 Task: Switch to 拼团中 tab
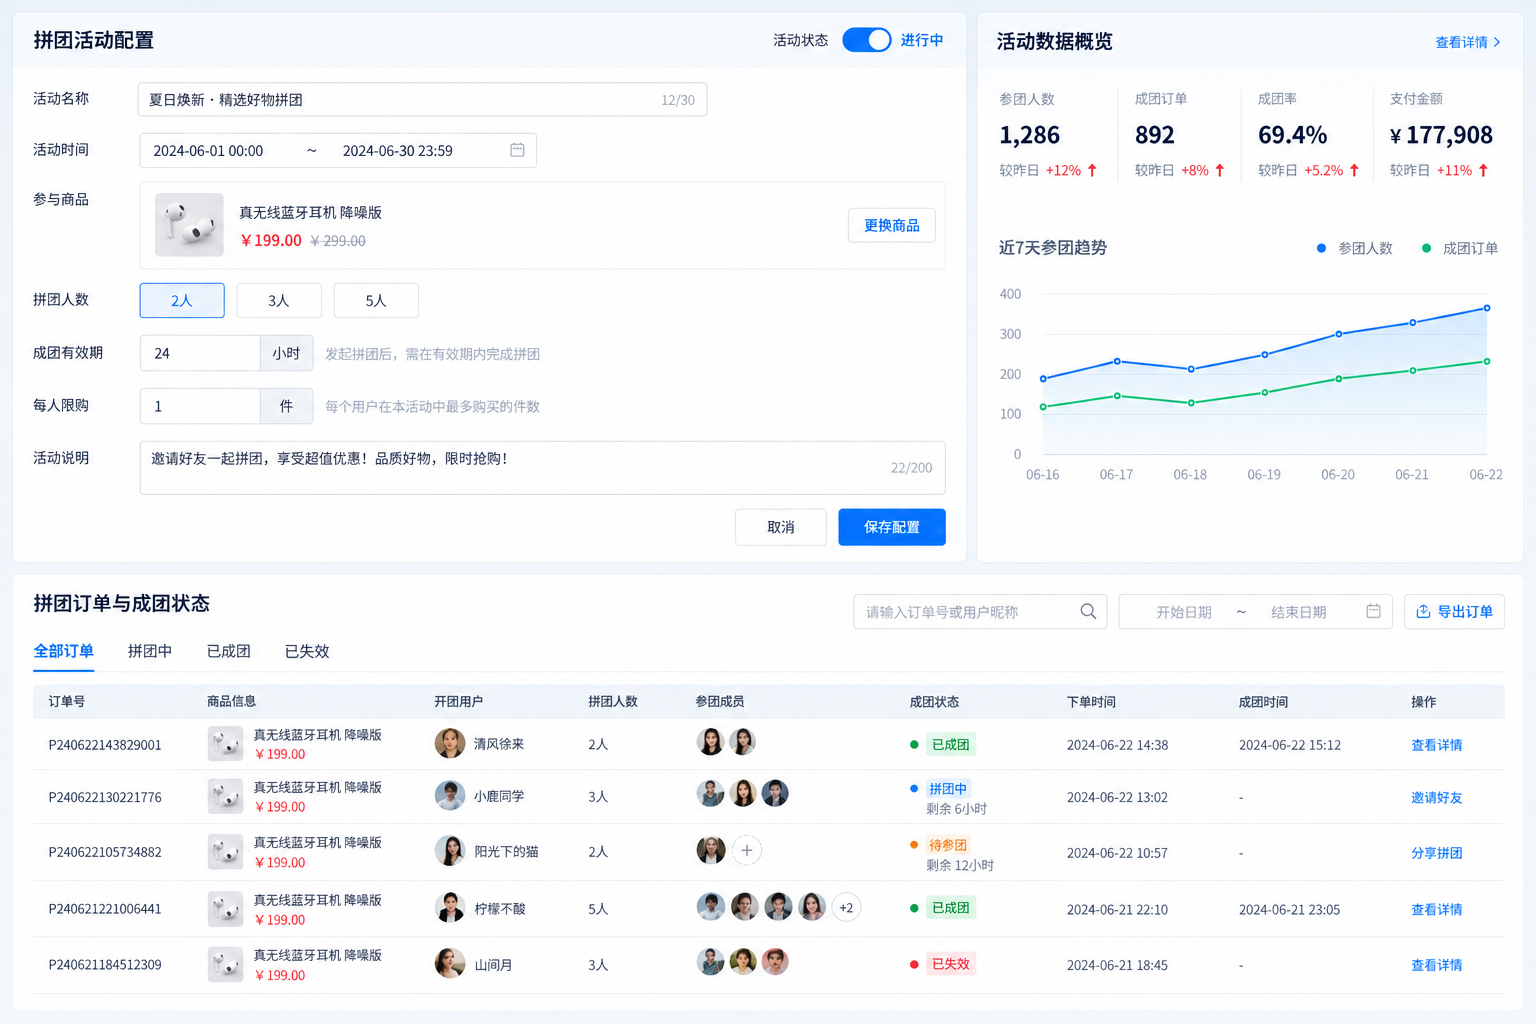click(150, 651)
